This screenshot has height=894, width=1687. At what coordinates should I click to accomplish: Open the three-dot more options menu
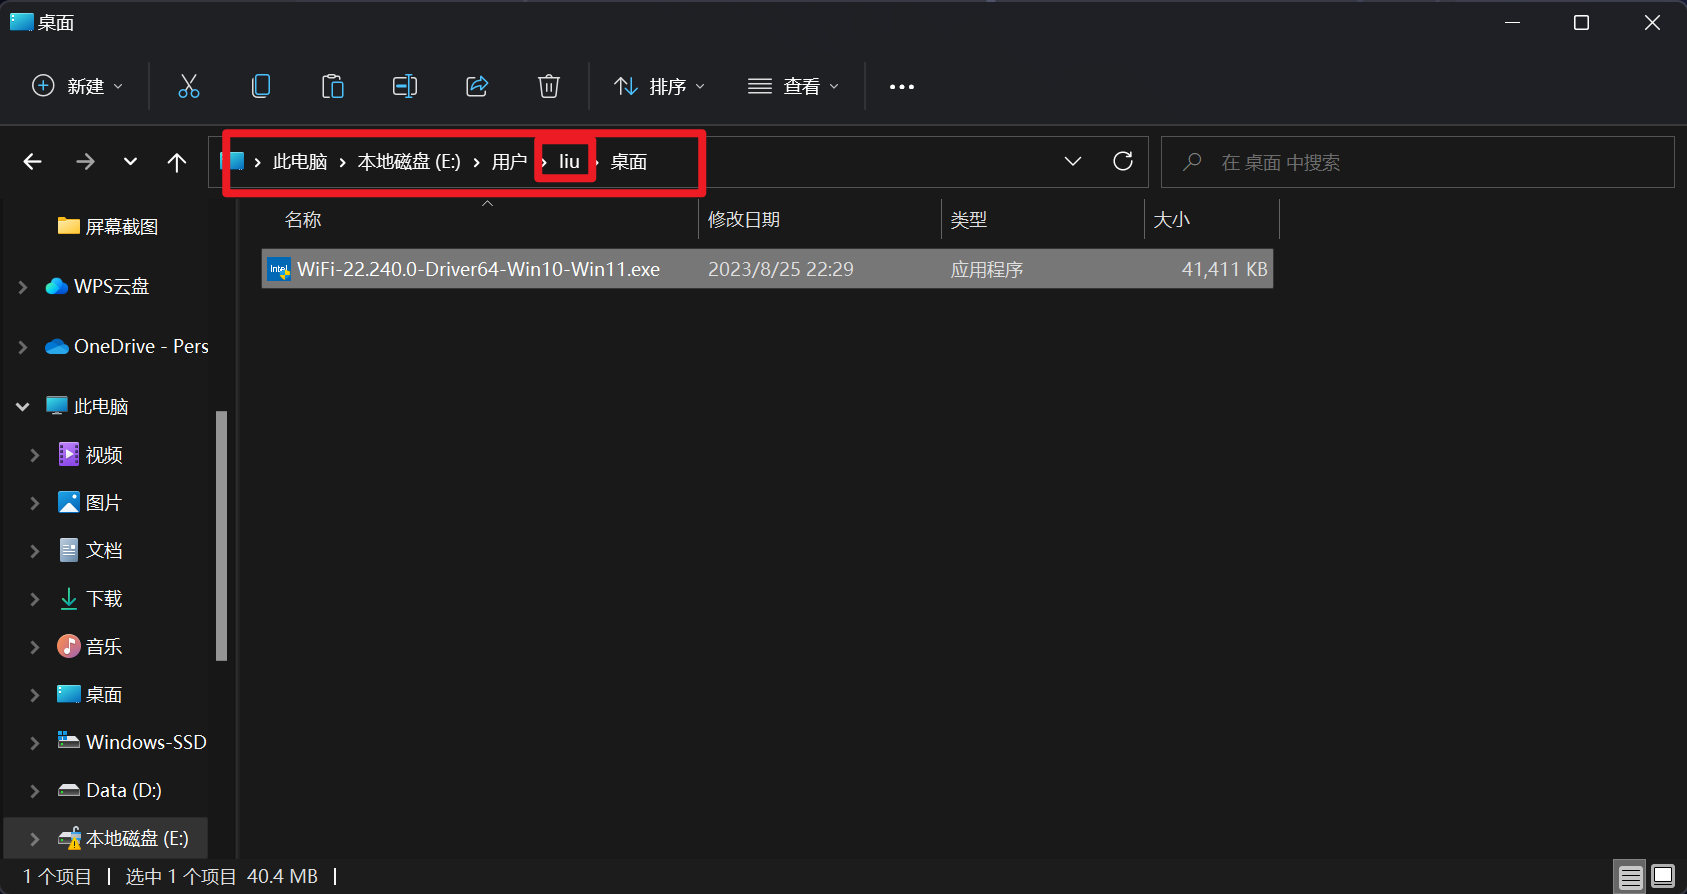902,87
